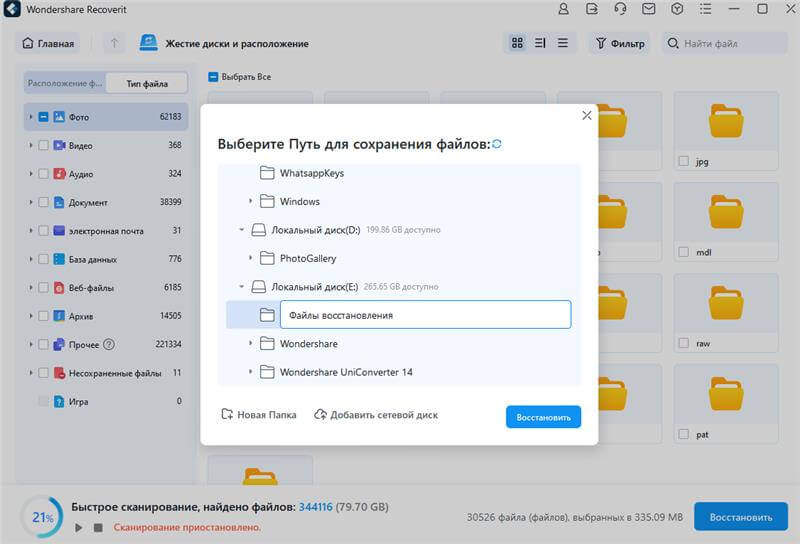Open the Фильтр options
The height and width of the screenshot is (544, 800).
(620, 43)
